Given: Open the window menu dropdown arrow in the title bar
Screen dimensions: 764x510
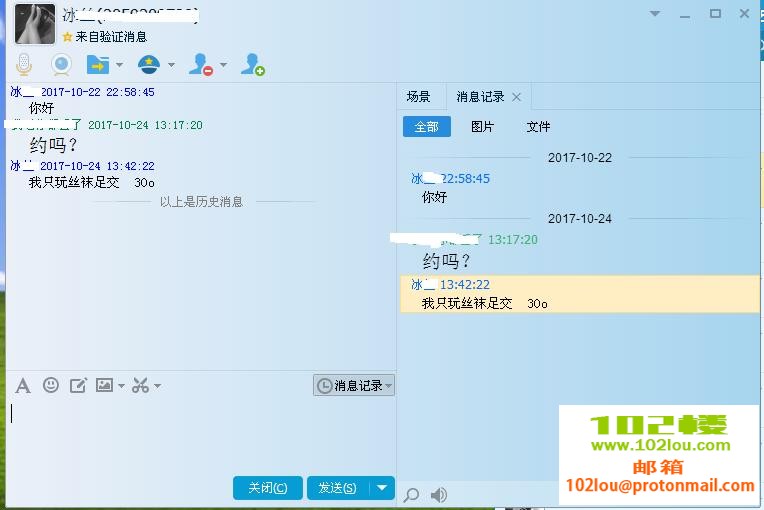Looking at the screenshot, I should tap(655, 14).
